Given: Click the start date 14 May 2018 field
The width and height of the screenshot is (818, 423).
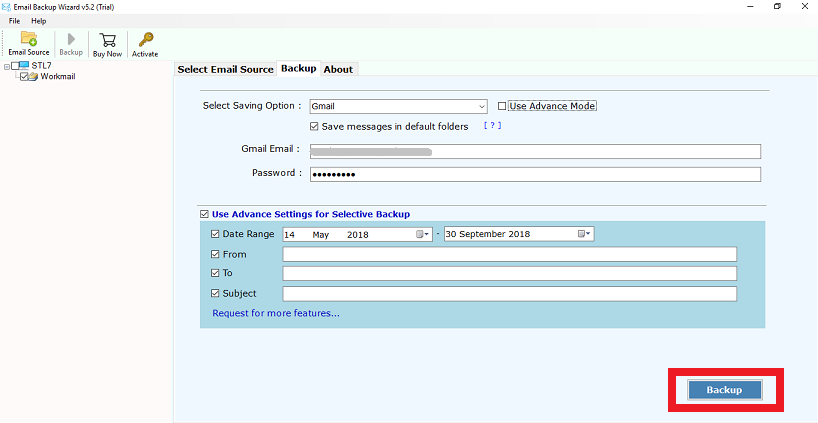Looking at the screenshot, I should [357, 235].
